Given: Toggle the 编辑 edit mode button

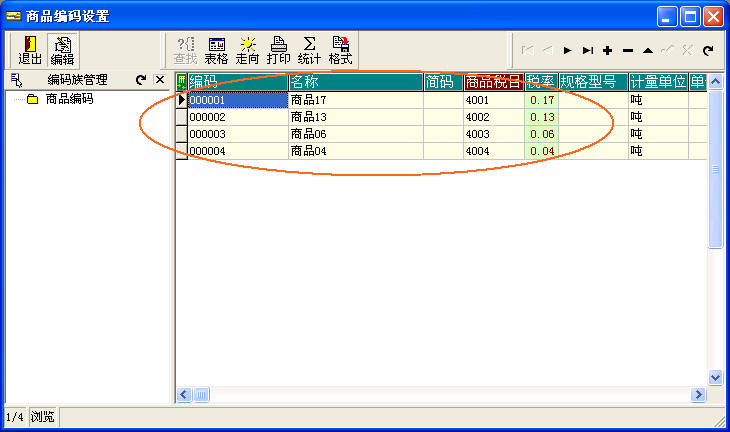Looking at the screenshot, I should tap(62, 50).
